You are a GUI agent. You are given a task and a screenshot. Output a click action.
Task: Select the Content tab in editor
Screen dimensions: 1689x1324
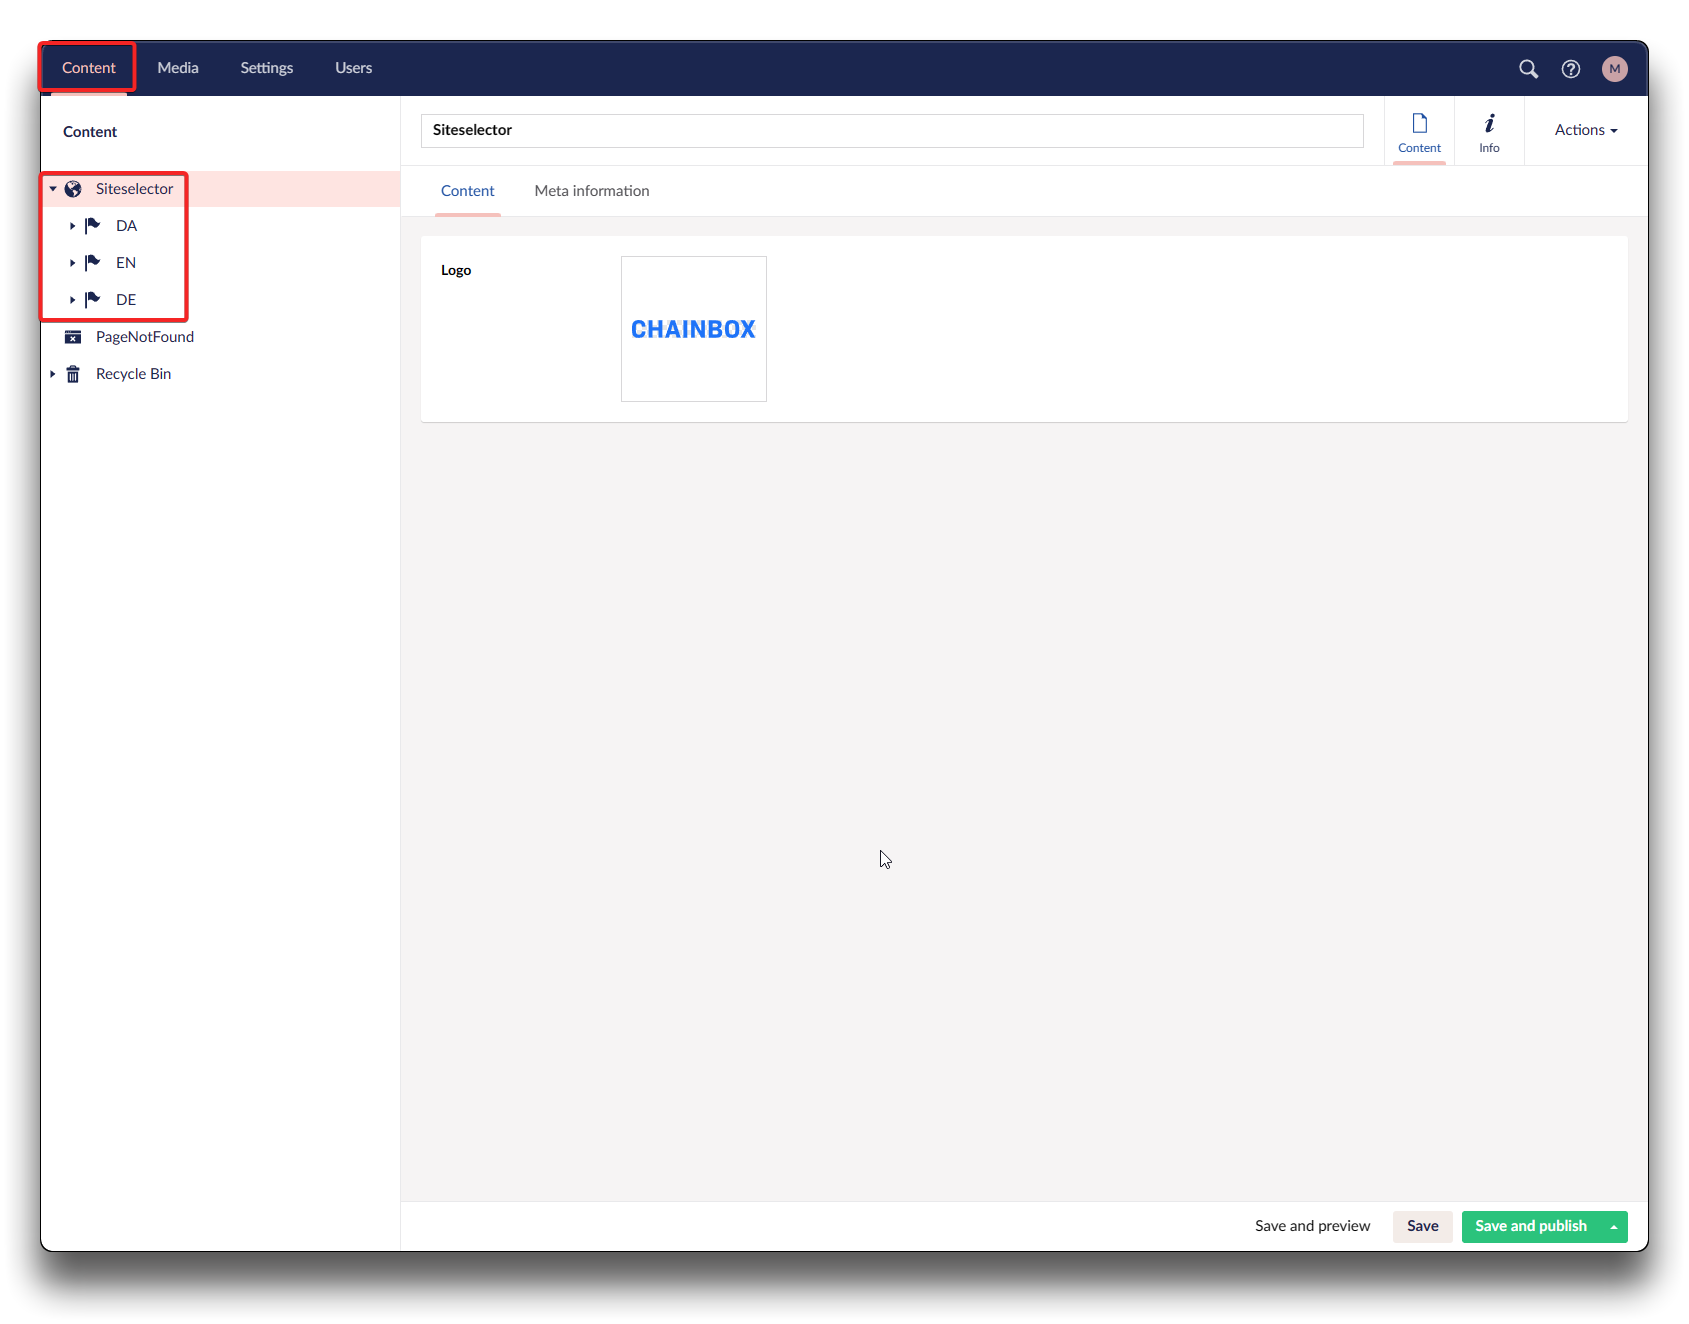click(468, 191)
